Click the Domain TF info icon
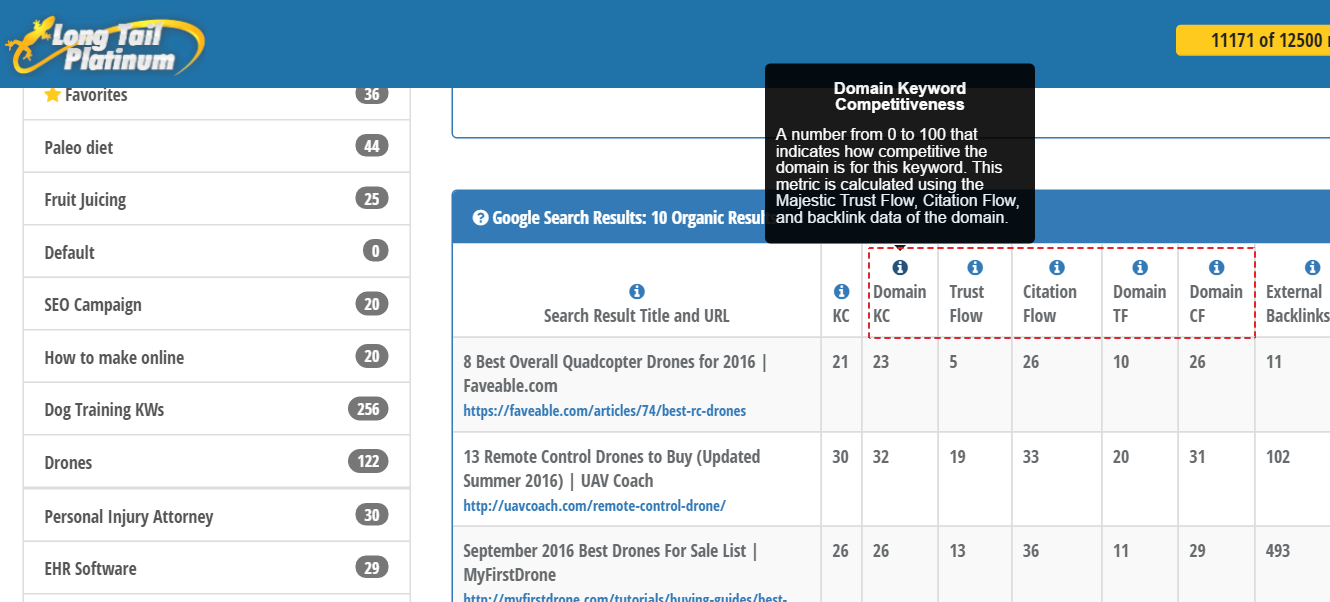The image size is (1330, 602). pos(1139,266)
